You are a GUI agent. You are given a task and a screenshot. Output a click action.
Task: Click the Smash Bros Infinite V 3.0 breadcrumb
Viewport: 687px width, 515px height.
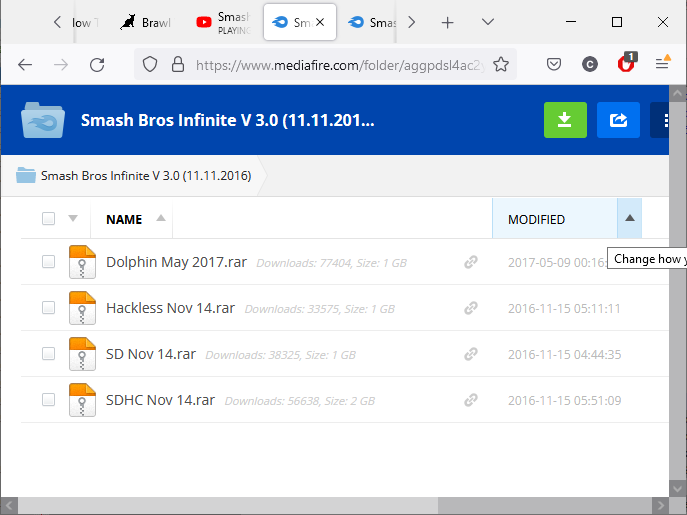click(146, 176)
